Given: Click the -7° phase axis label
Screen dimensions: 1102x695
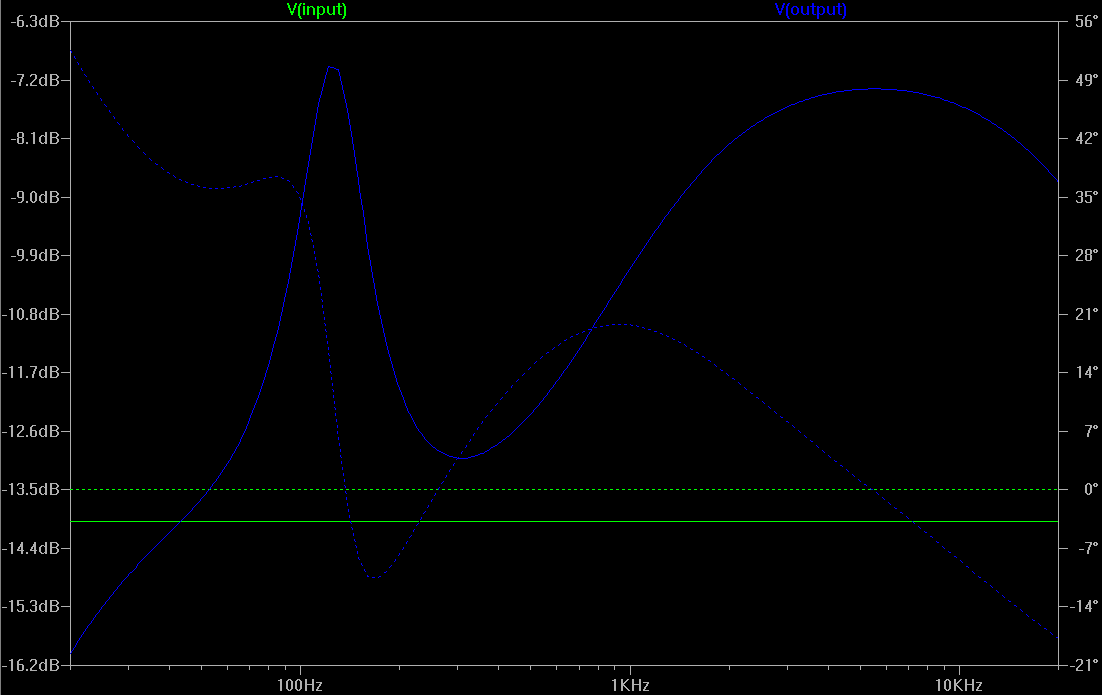Looking at the screenshot, I should pos(1086,548).
